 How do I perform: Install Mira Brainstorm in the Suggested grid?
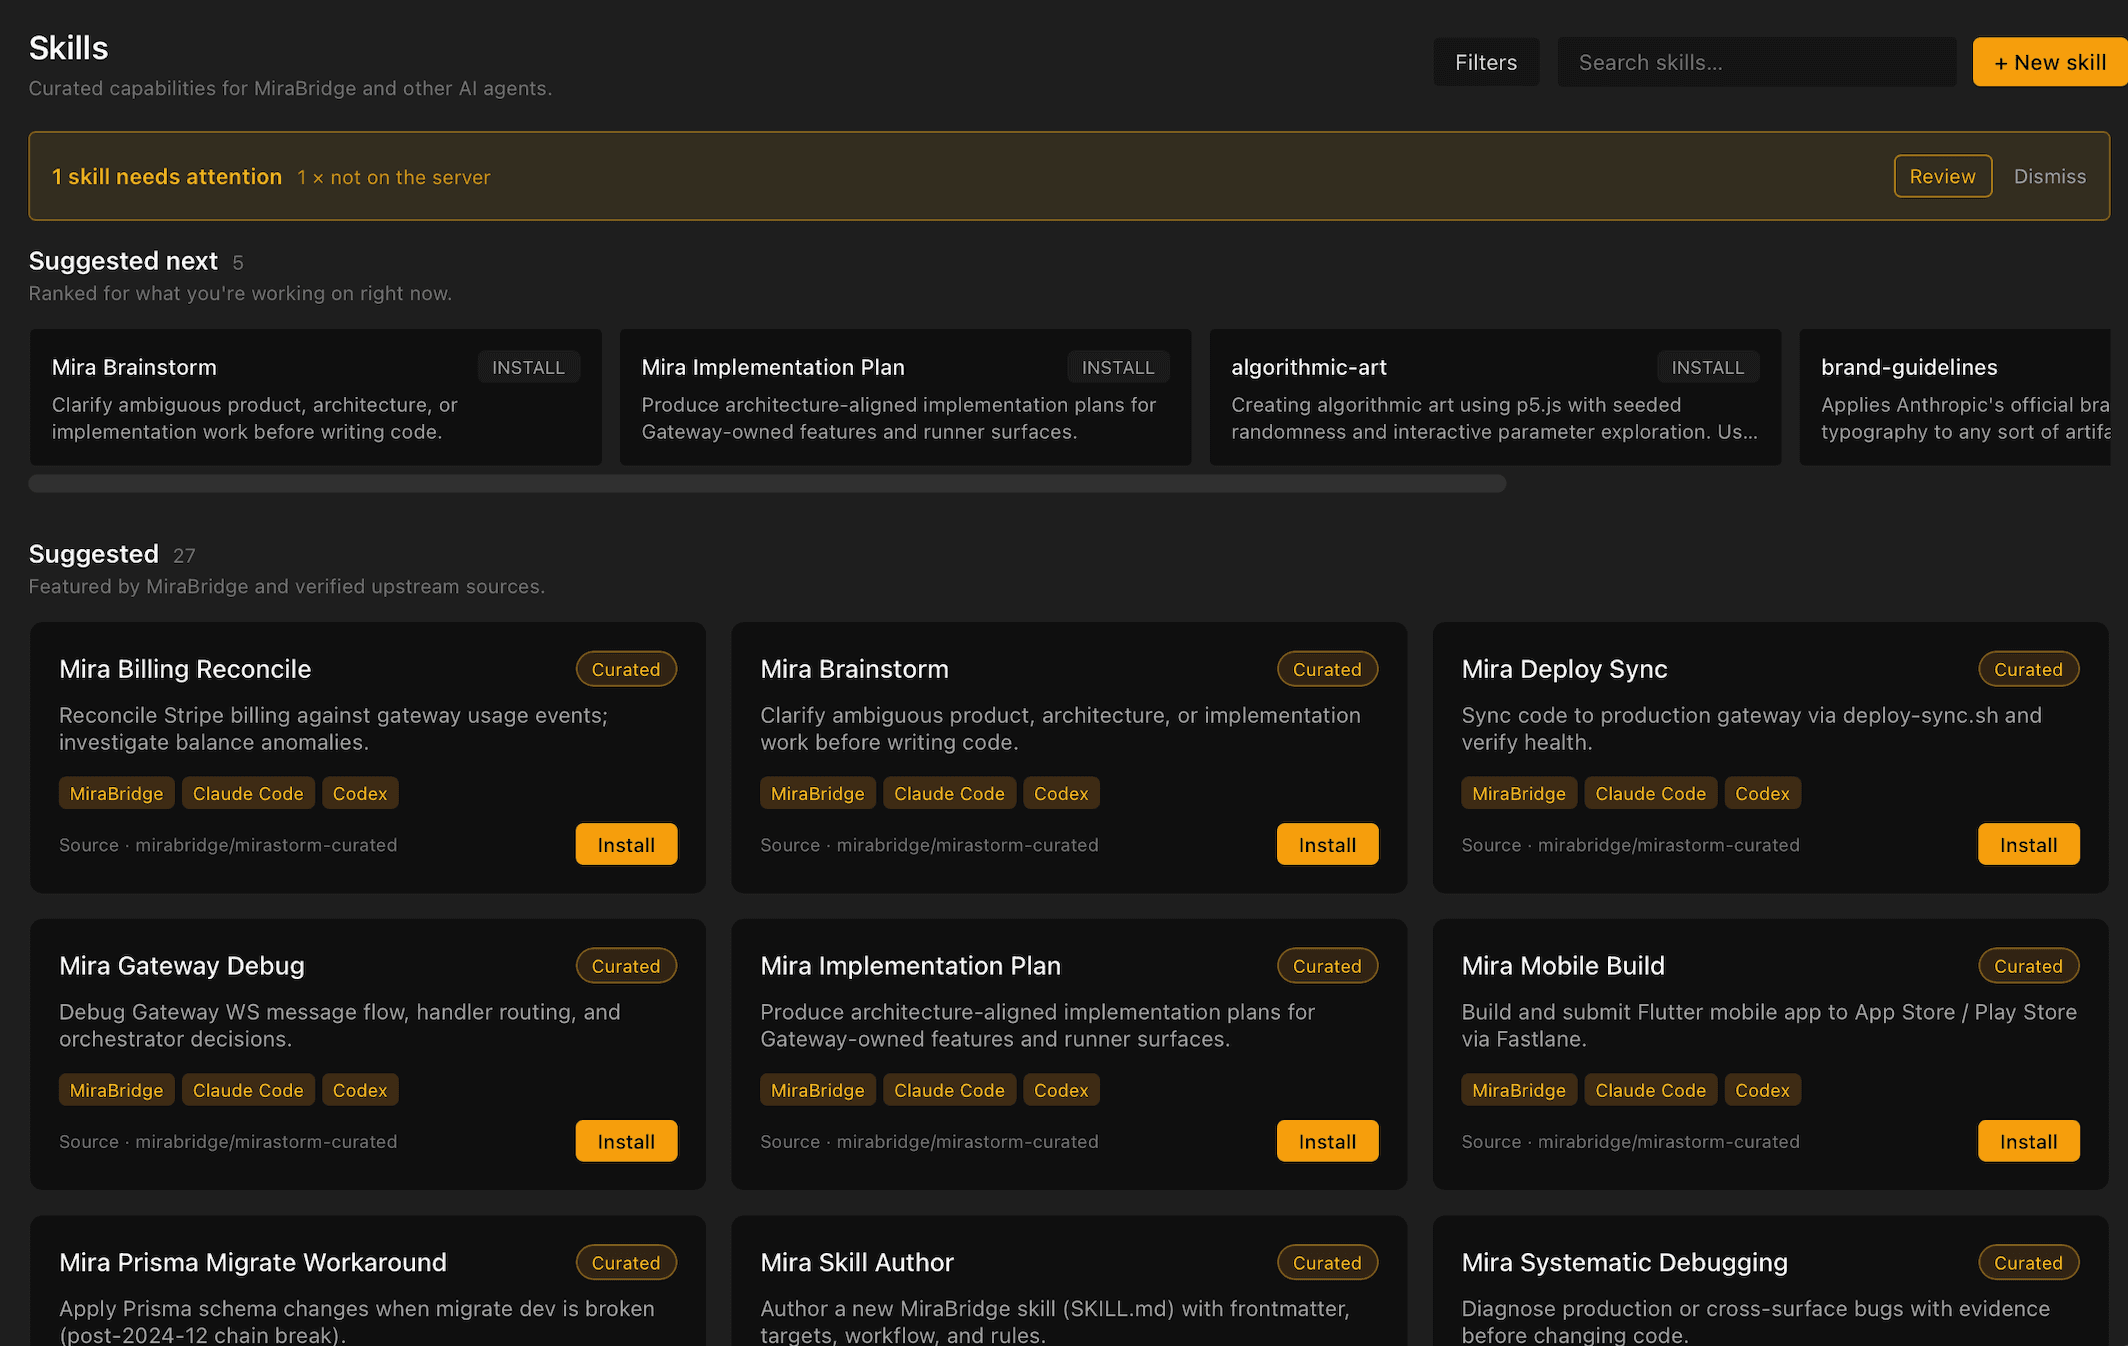(1327, 845)
